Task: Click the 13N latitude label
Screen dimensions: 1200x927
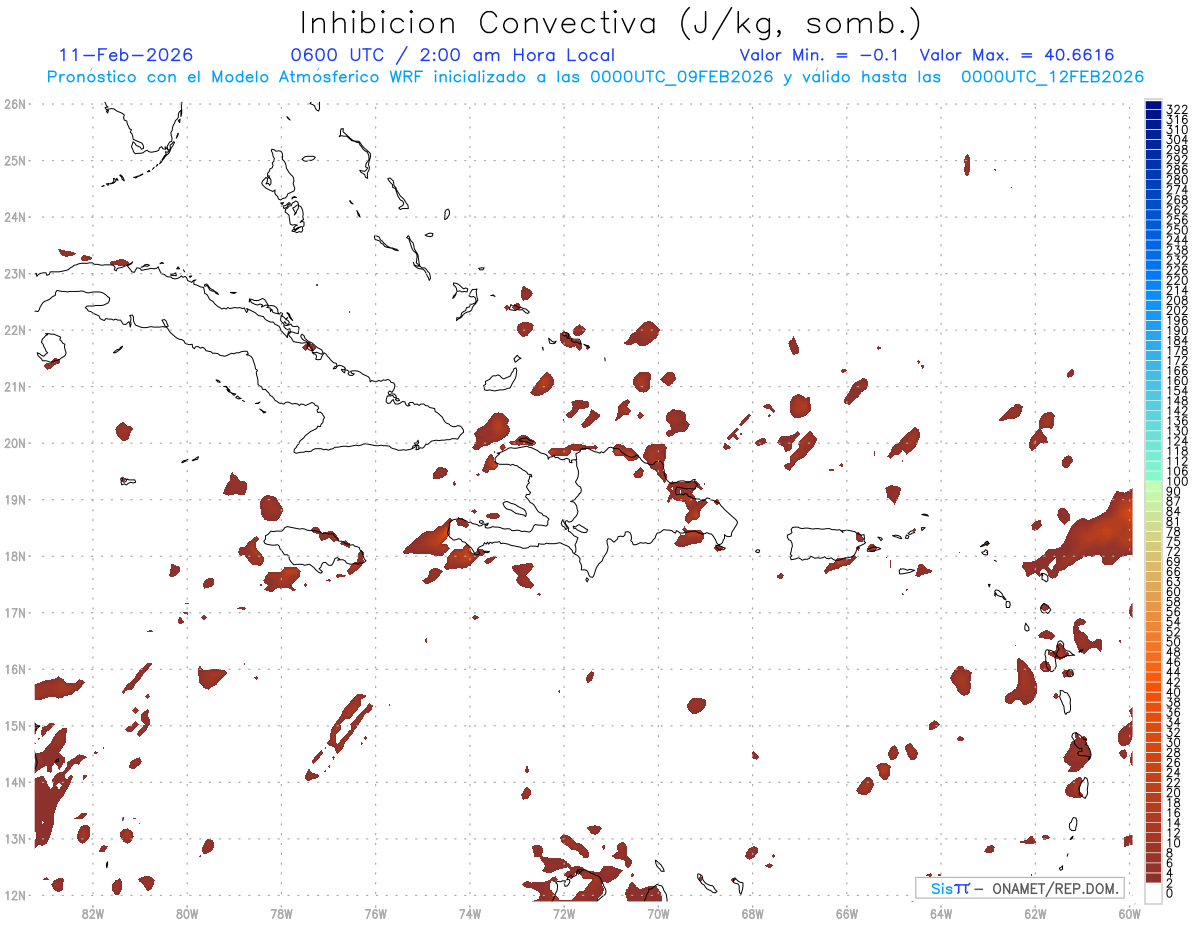Action: click(14, 838)
